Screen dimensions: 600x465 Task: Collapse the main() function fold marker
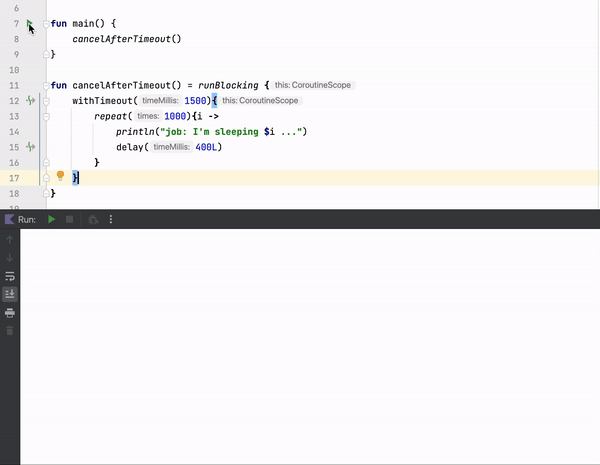coord(46,23)
